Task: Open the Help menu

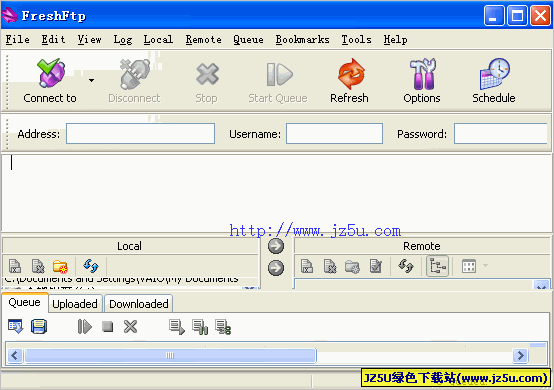Action: tap(395, 40)
